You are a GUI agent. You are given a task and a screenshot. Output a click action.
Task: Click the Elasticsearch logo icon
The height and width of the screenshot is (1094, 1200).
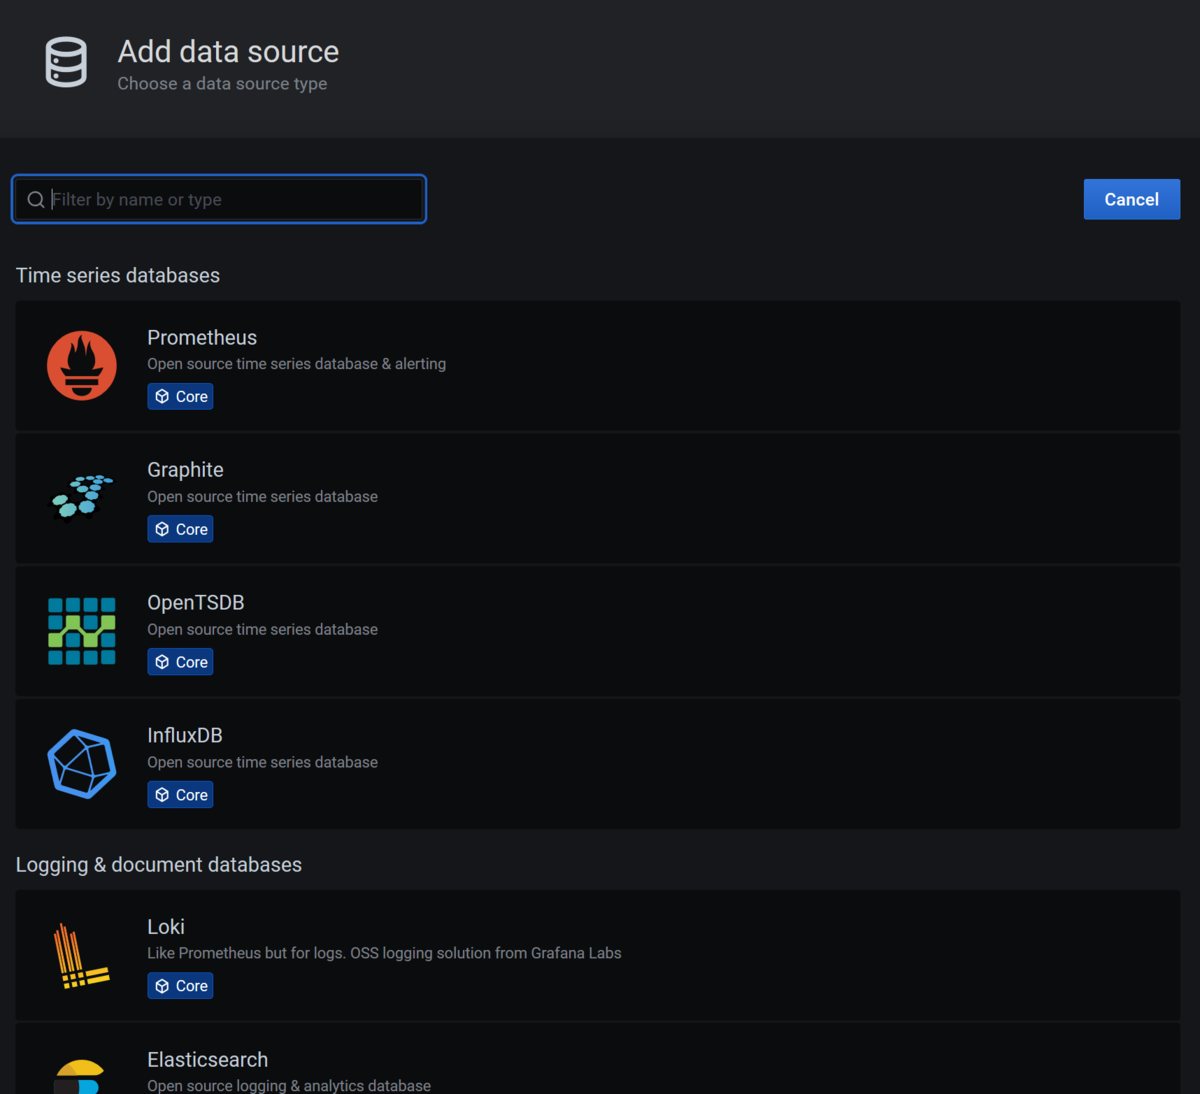[80, 1077]
